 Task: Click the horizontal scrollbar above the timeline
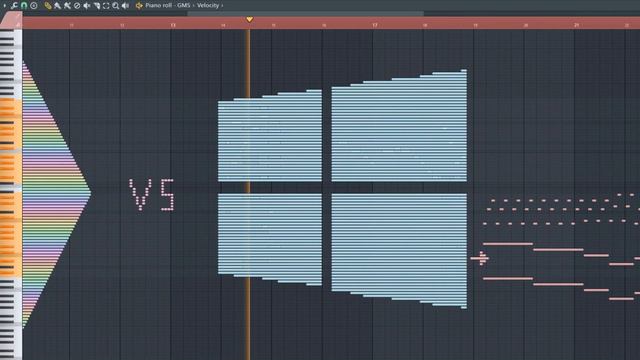[305, 13]
